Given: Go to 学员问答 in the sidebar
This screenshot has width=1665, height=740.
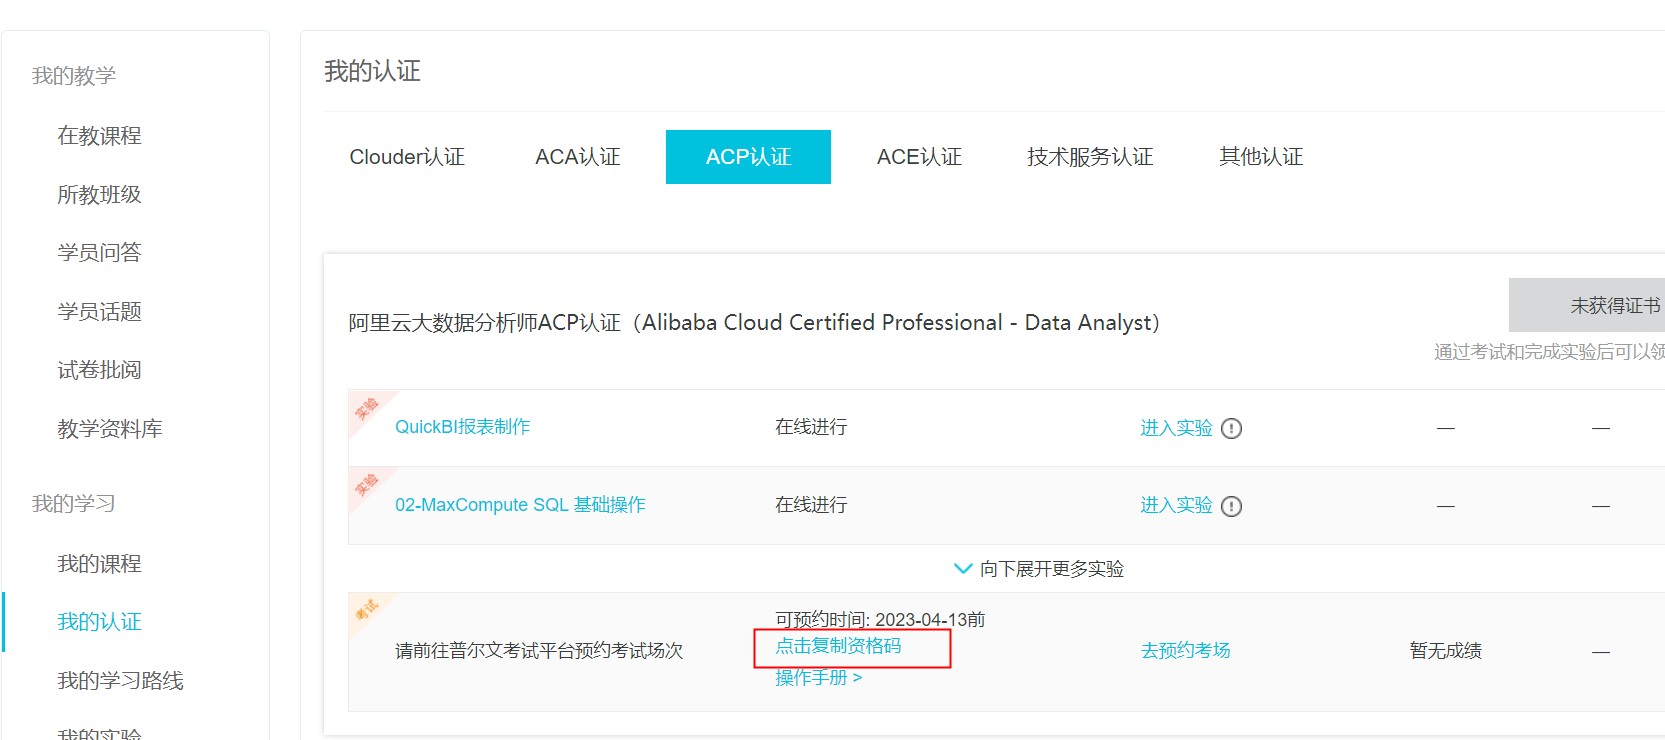Looking at the screenshot, I should (x=99, y=253).
